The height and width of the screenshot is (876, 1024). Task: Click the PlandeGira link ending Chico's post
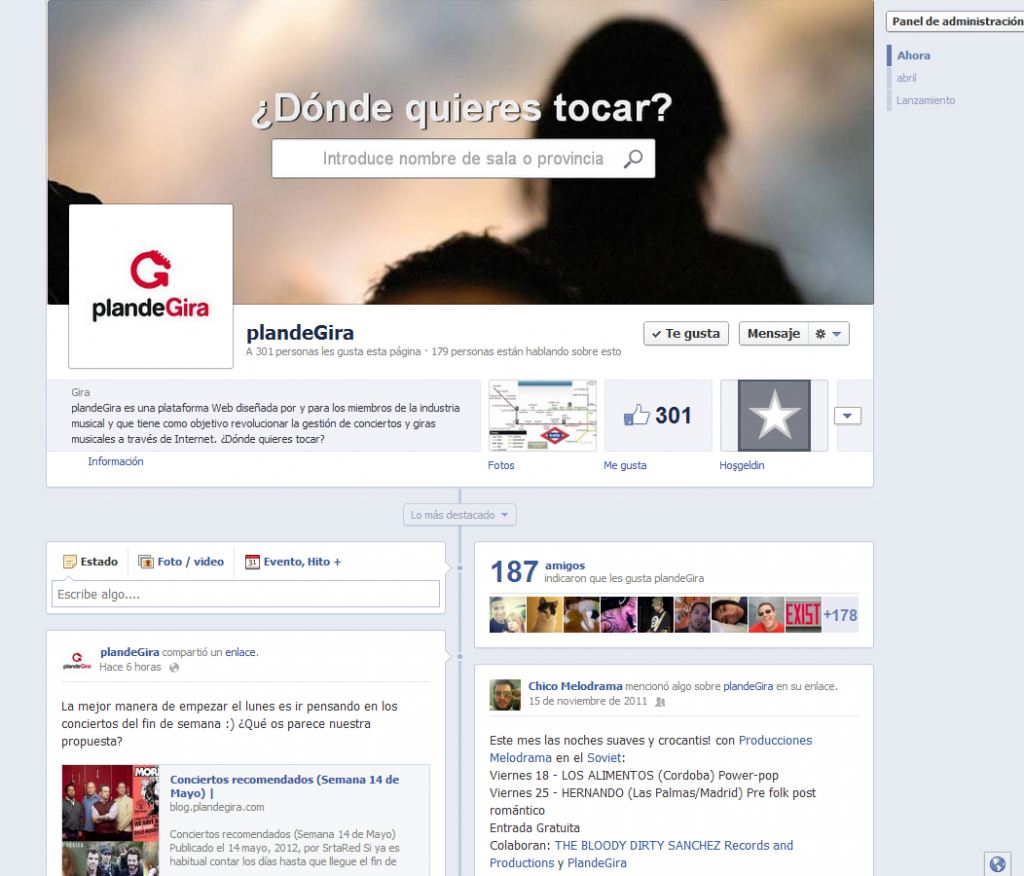point(597,863)
